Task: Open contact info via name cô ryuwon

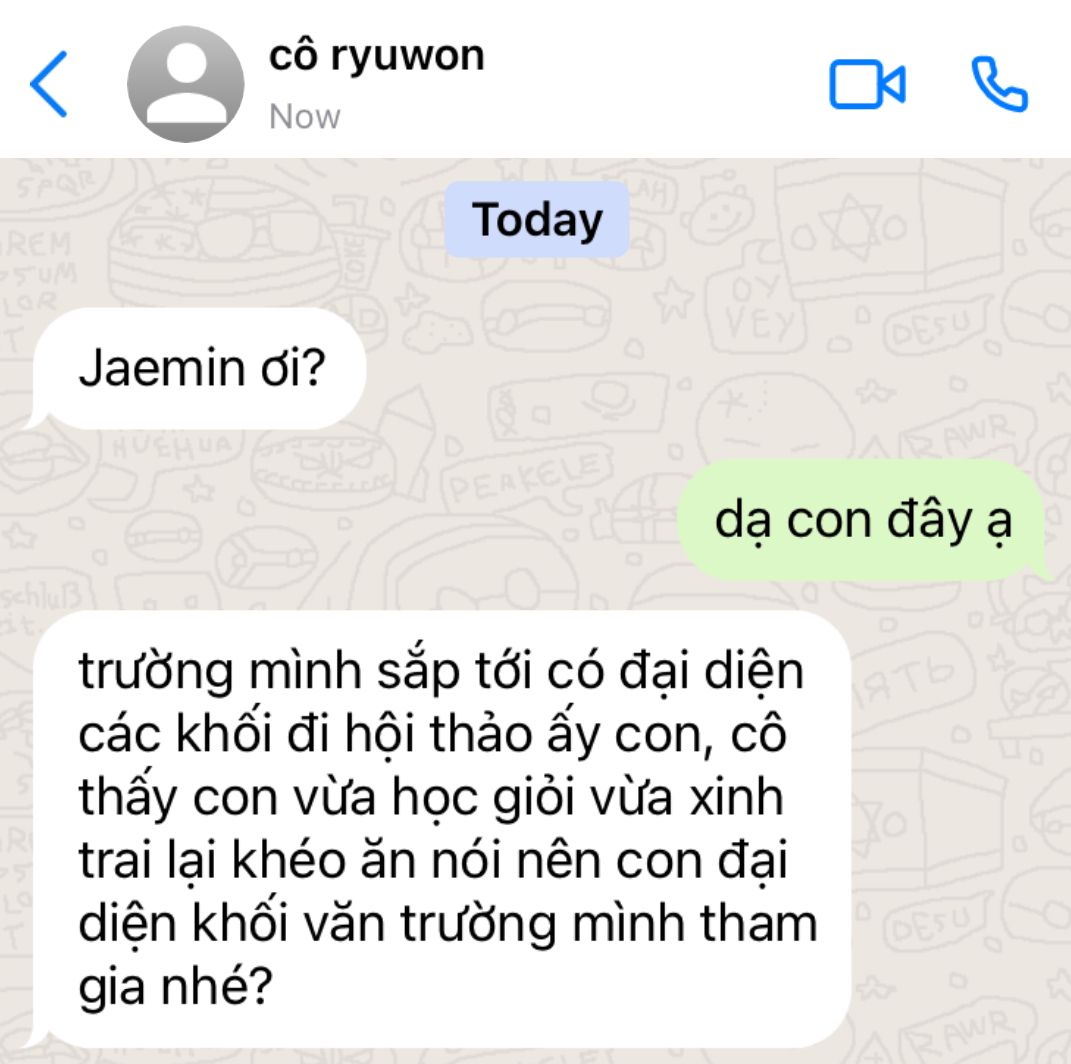Action: click(376, 57)
